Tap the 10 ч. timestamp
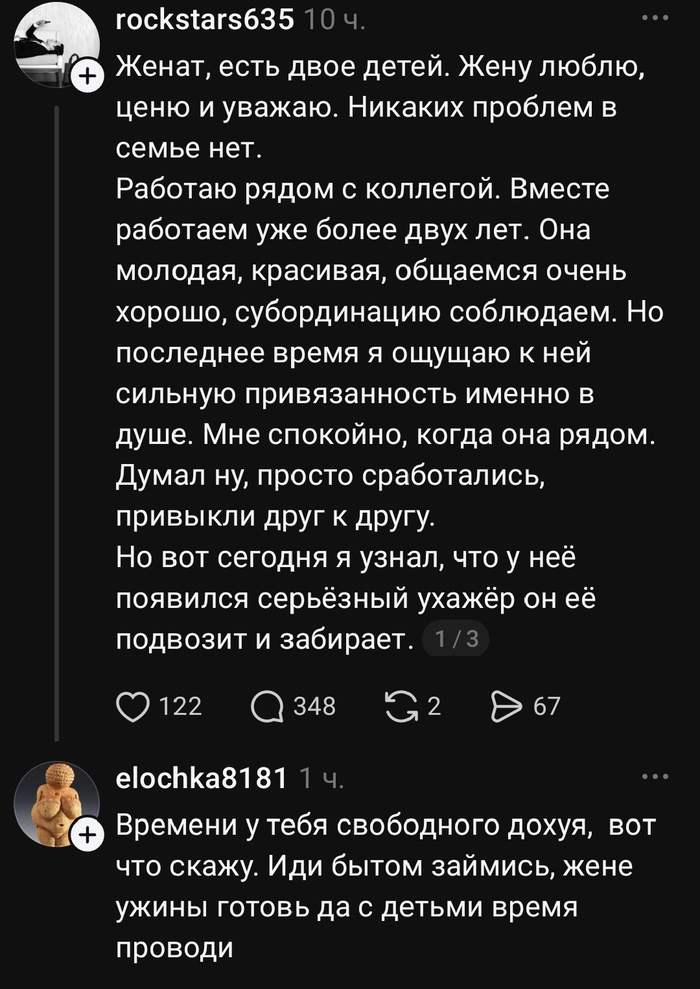The width and height of the screenshot is (700, 989). tap(334, 21)
